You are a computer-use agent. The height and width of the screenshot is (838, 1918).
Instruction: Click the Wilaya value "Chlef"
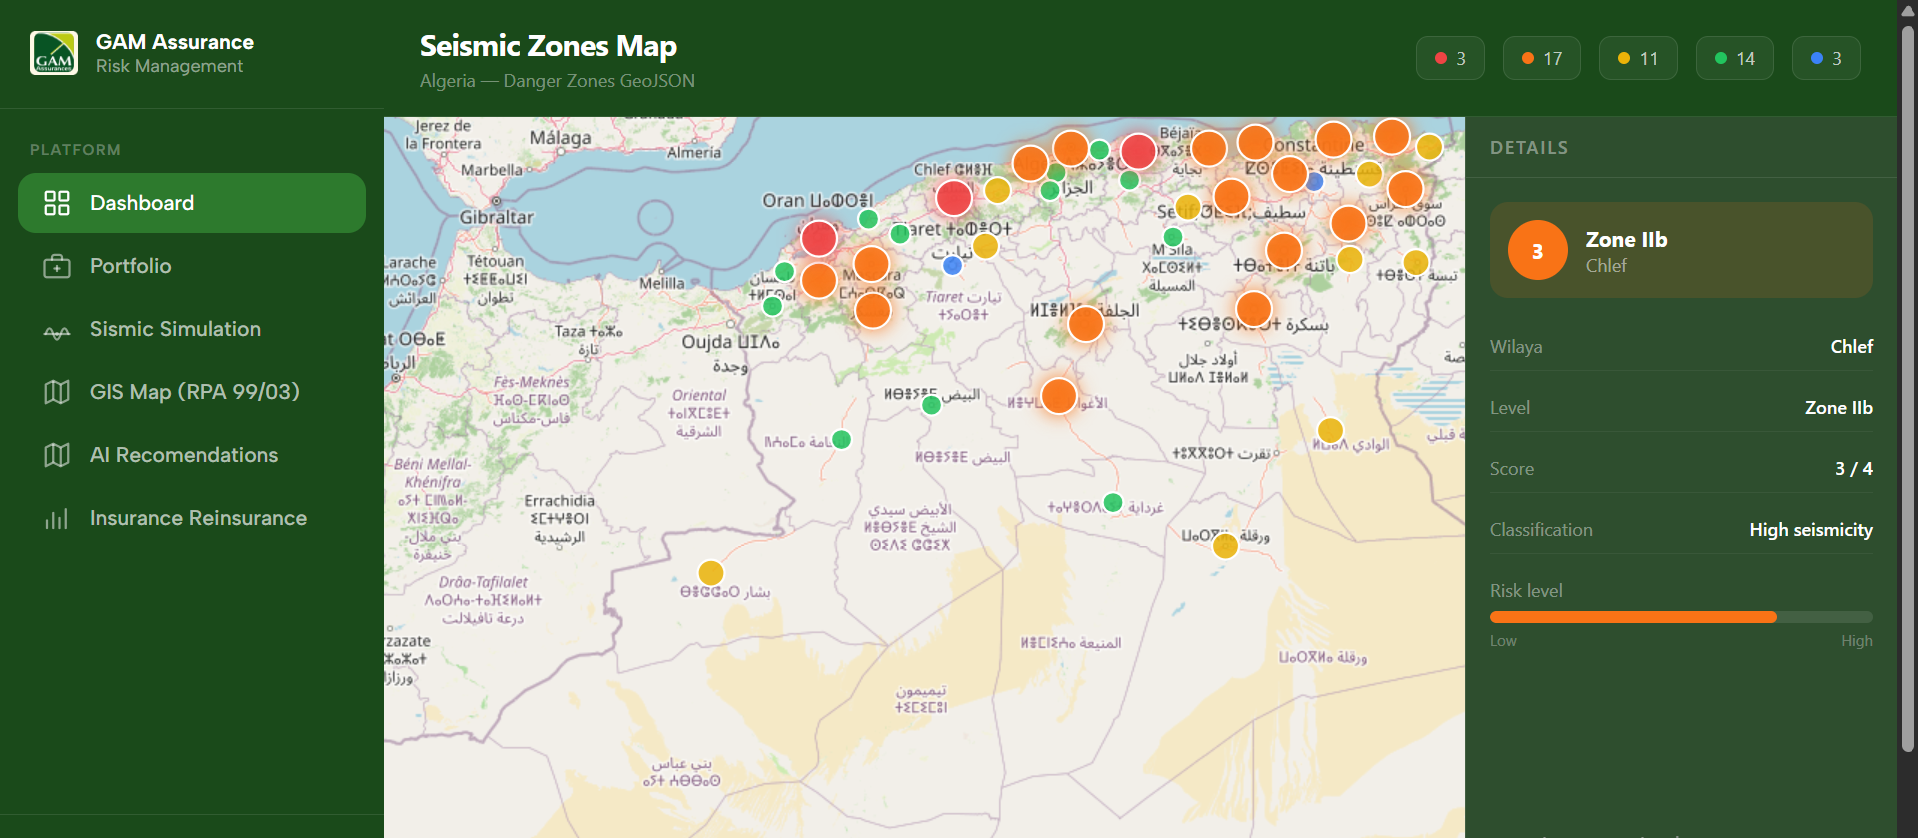(x=1851, y=347)
